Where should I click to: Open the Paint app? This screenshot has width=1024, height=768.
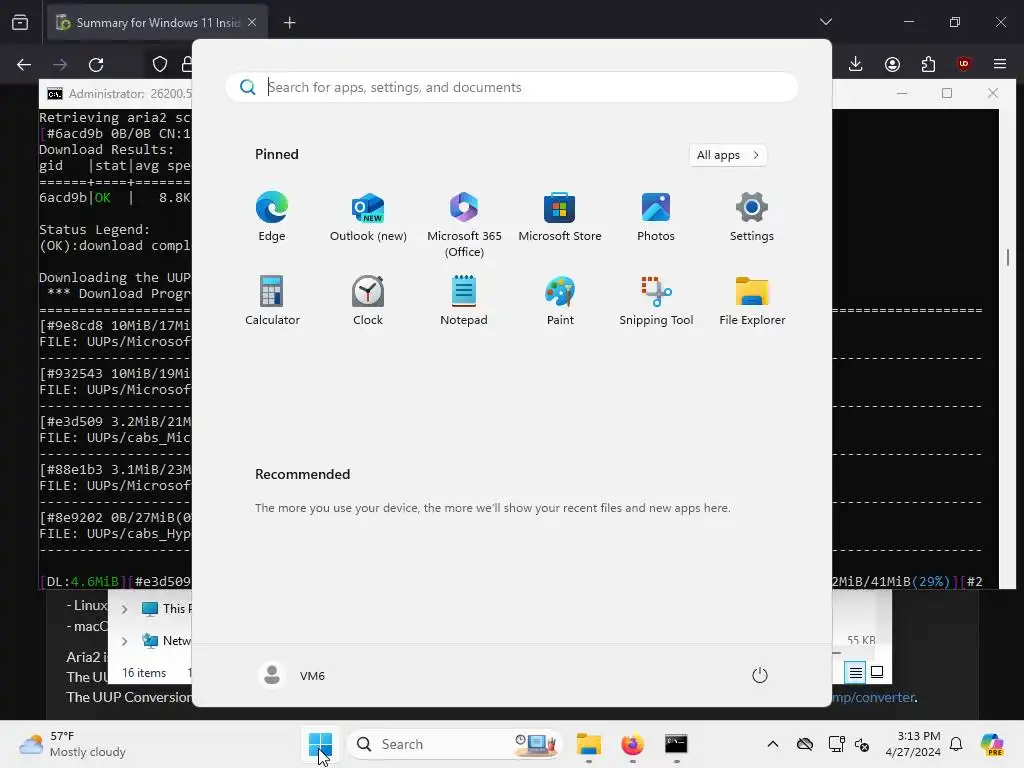[560, 300]
